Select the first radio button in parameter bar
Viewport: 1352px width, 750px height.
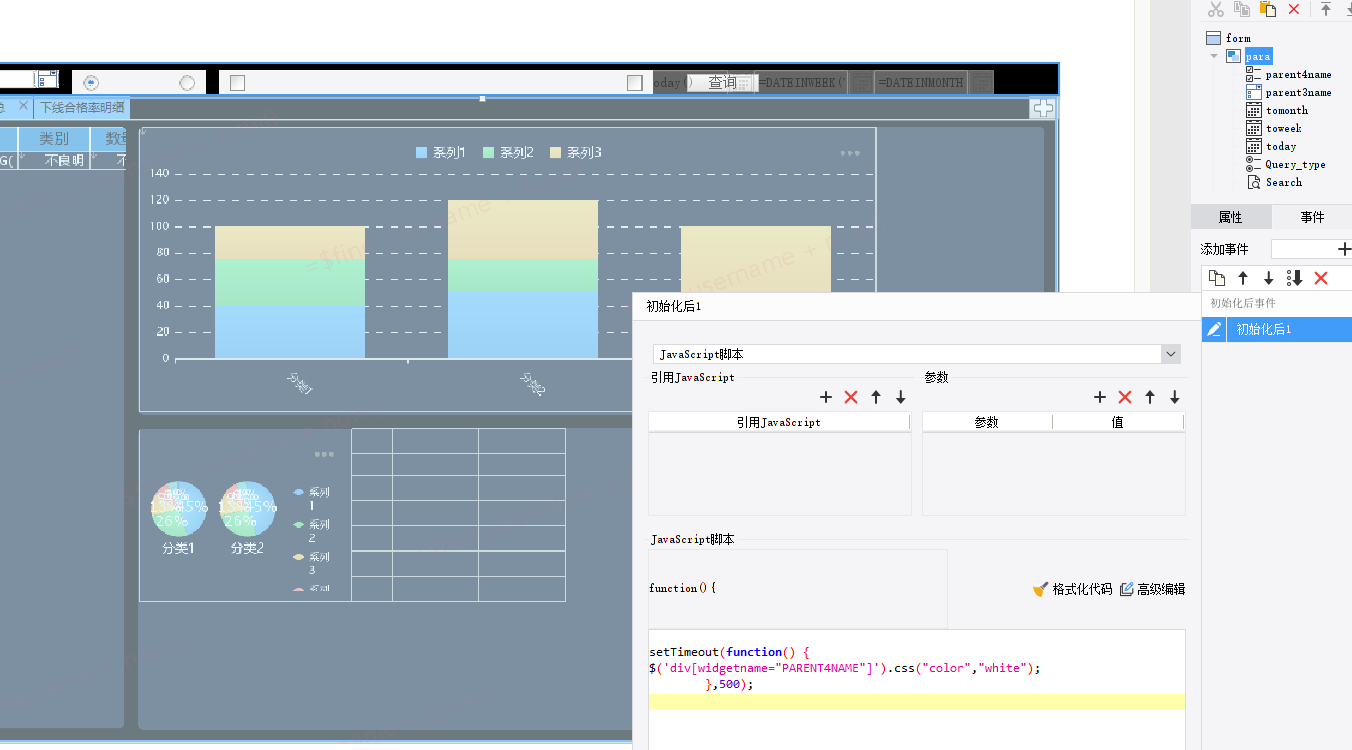pos(91,83)
